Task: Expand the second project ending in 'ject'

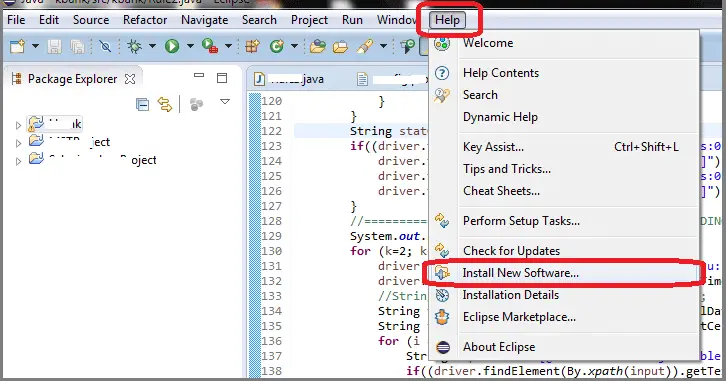Action: [x=18, y=143]
